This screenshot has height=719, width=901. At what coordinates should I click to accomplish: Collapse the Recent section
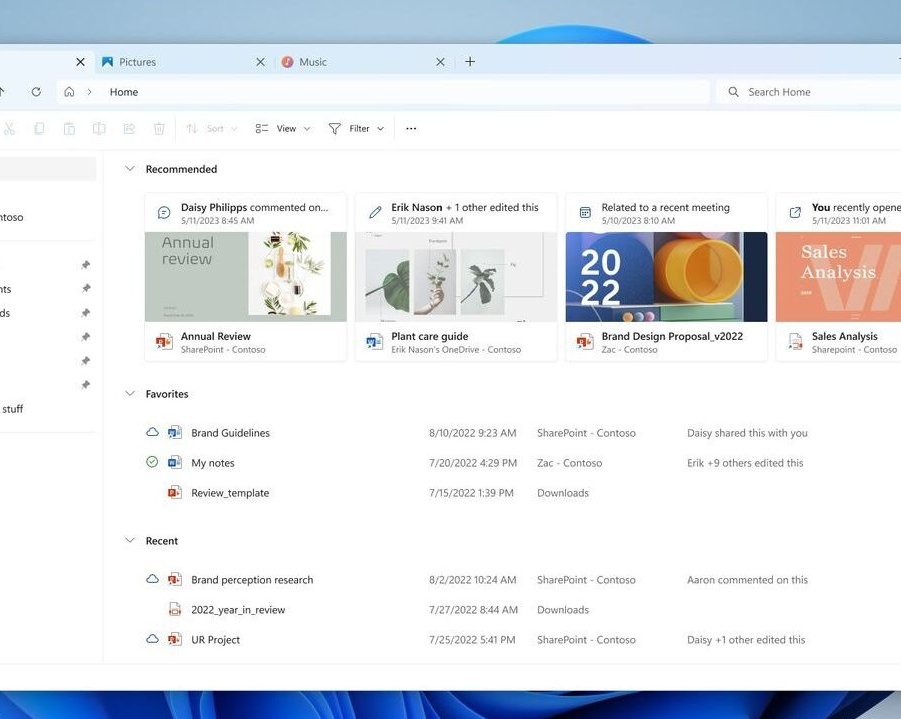(x=130, y=541)
